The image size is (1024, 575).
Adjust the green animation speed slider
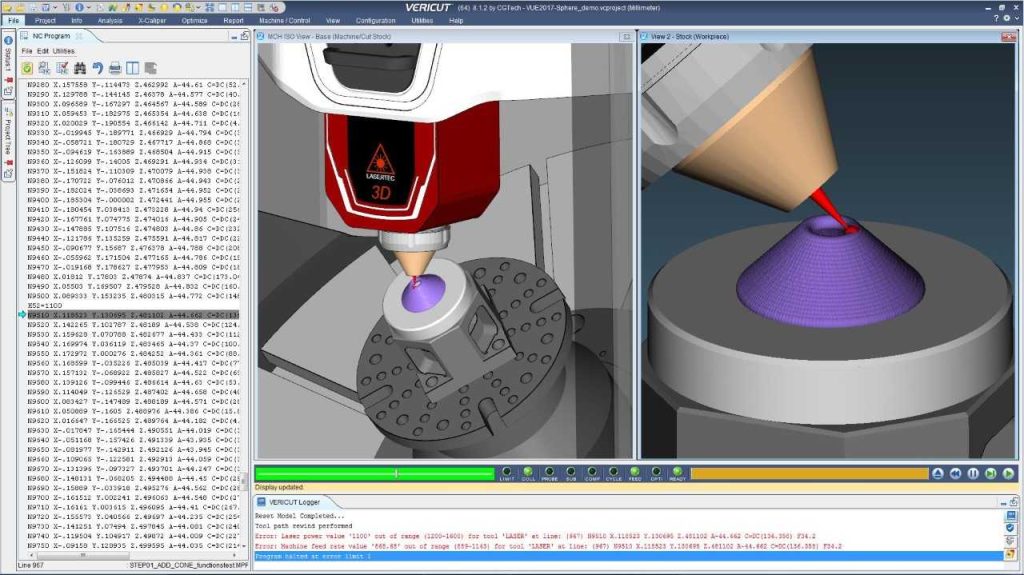pos(397,473)
